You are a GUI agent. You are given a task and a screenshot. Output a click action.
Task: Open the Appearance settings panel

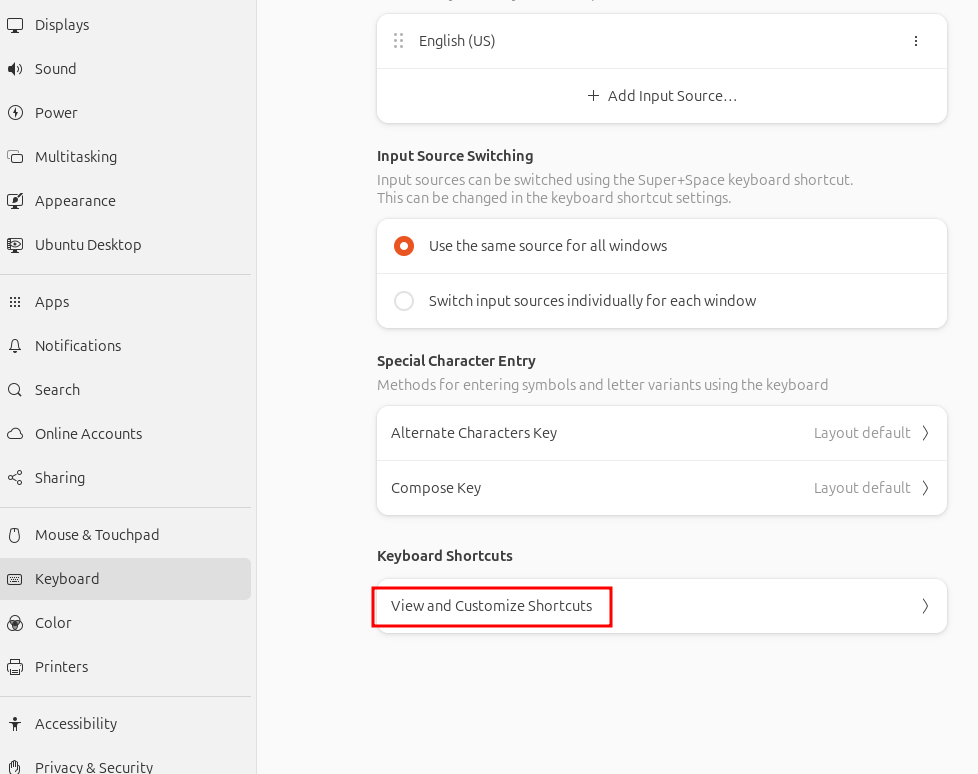point(75,201)
